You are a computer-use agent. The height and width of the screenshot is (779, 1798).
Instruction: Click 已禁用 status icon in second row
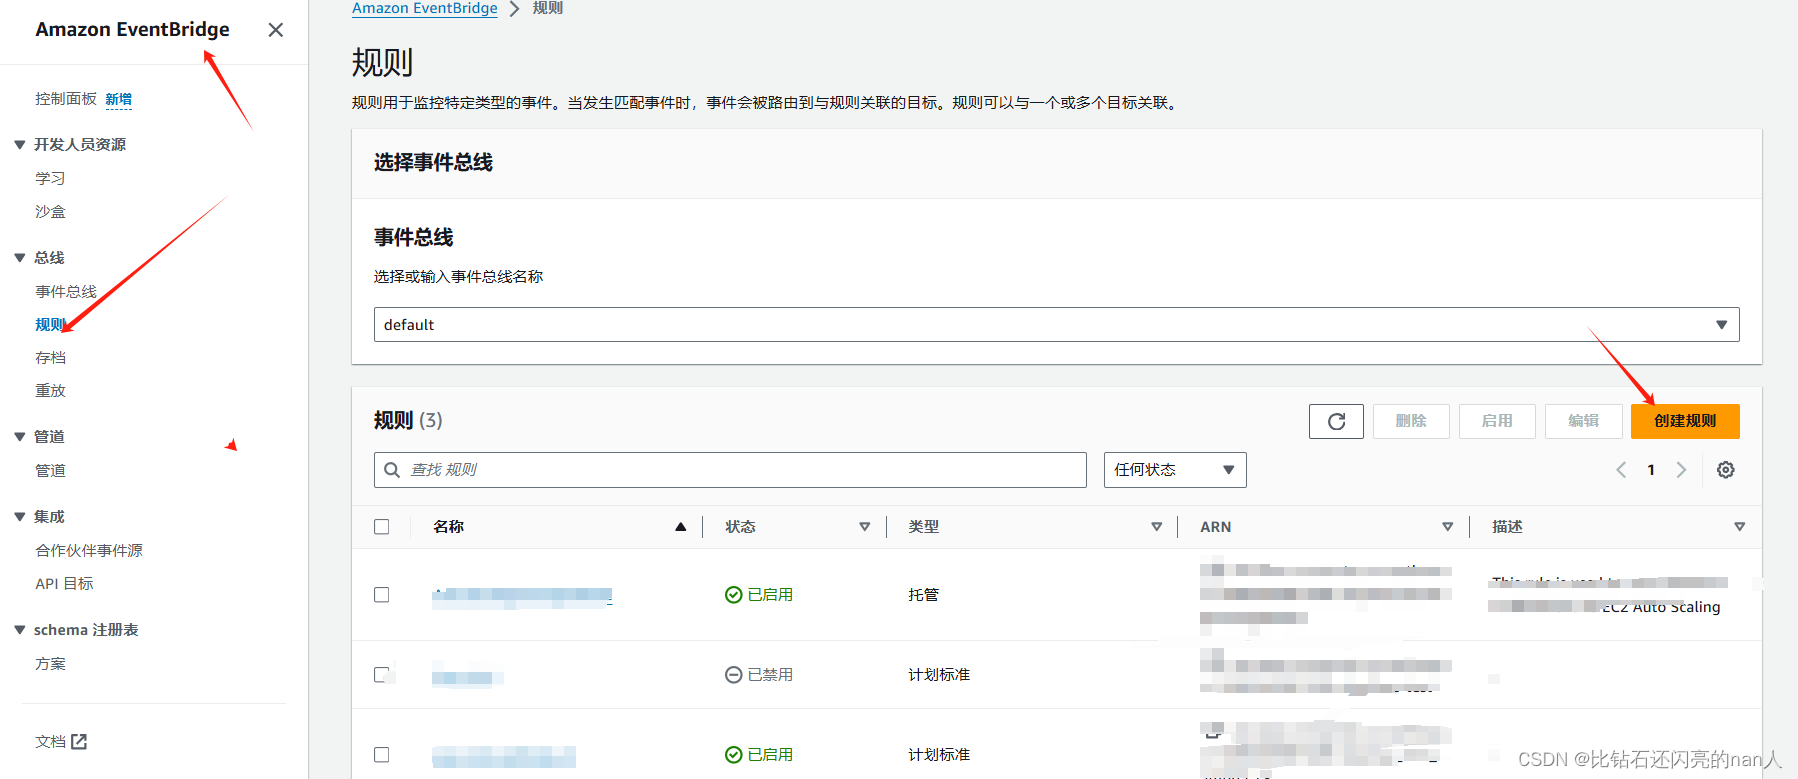[x=733, y=675]
